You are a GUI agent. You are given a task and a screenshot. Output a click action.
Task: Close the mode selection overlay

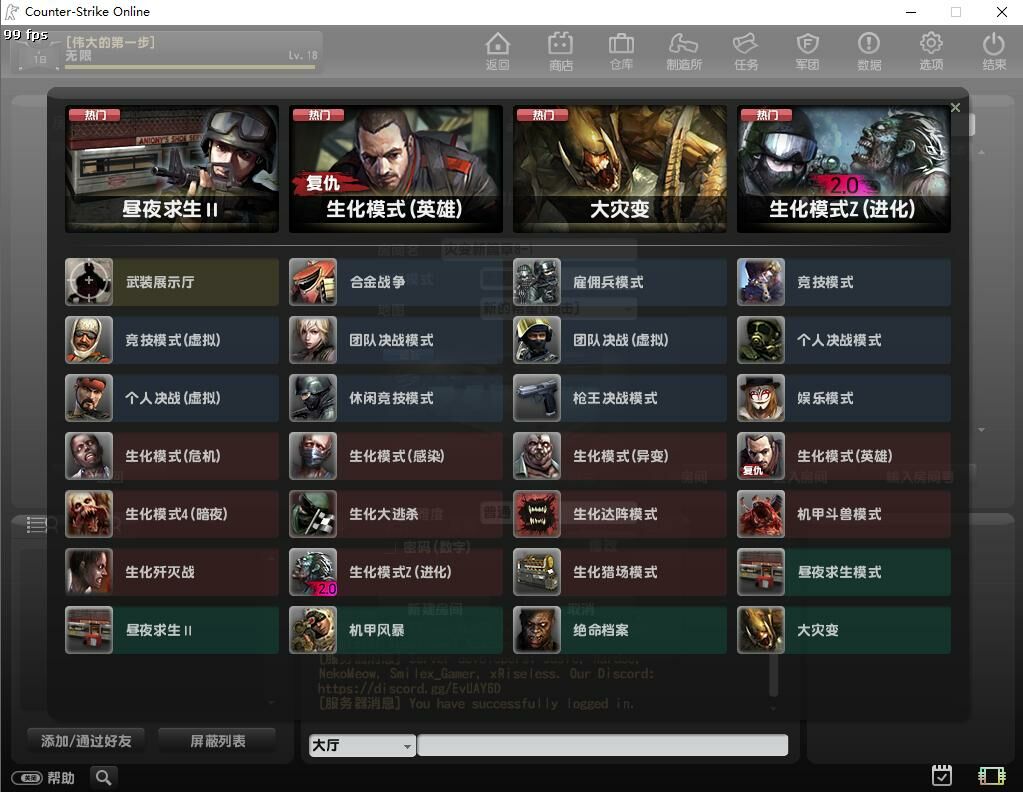955,107
